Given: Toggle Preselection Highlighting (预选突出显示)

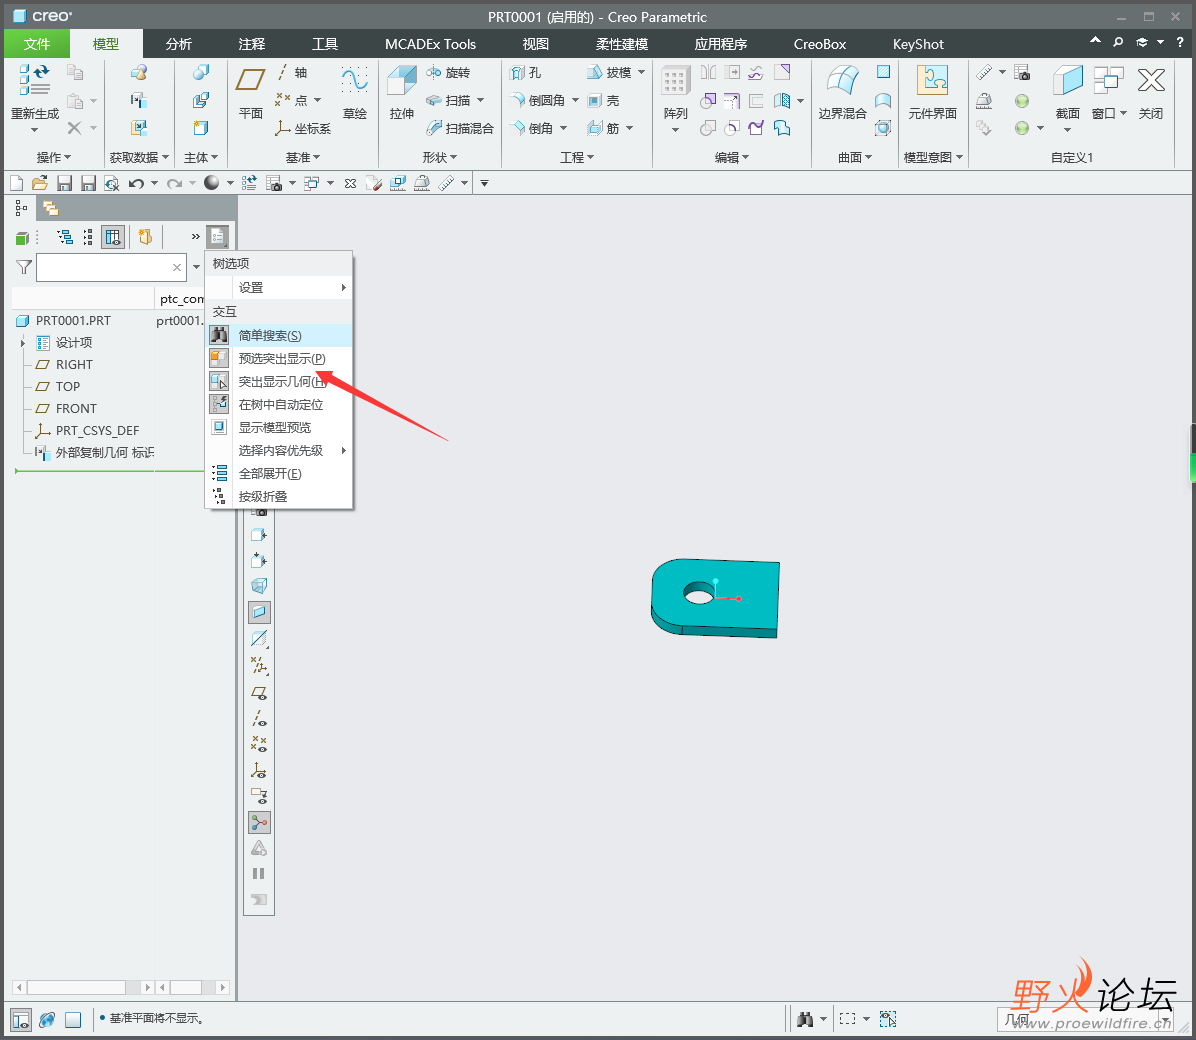Looking at the screenshot, I should click(279, 359).
